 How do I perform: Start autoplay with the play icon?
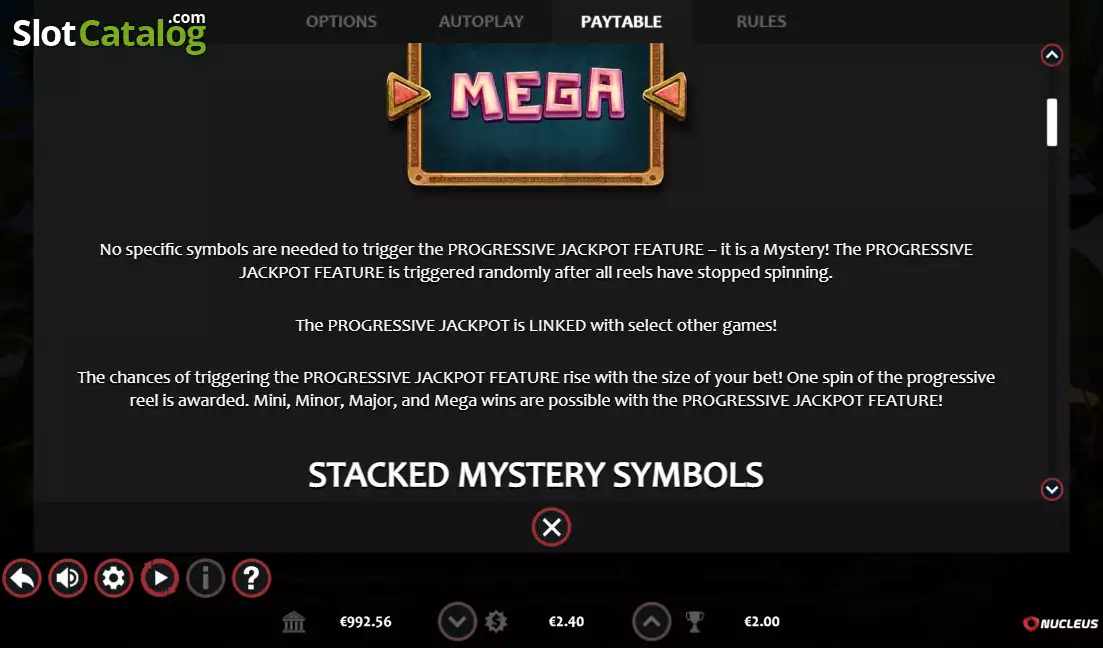pyautogui.click(x=160, y=578)
